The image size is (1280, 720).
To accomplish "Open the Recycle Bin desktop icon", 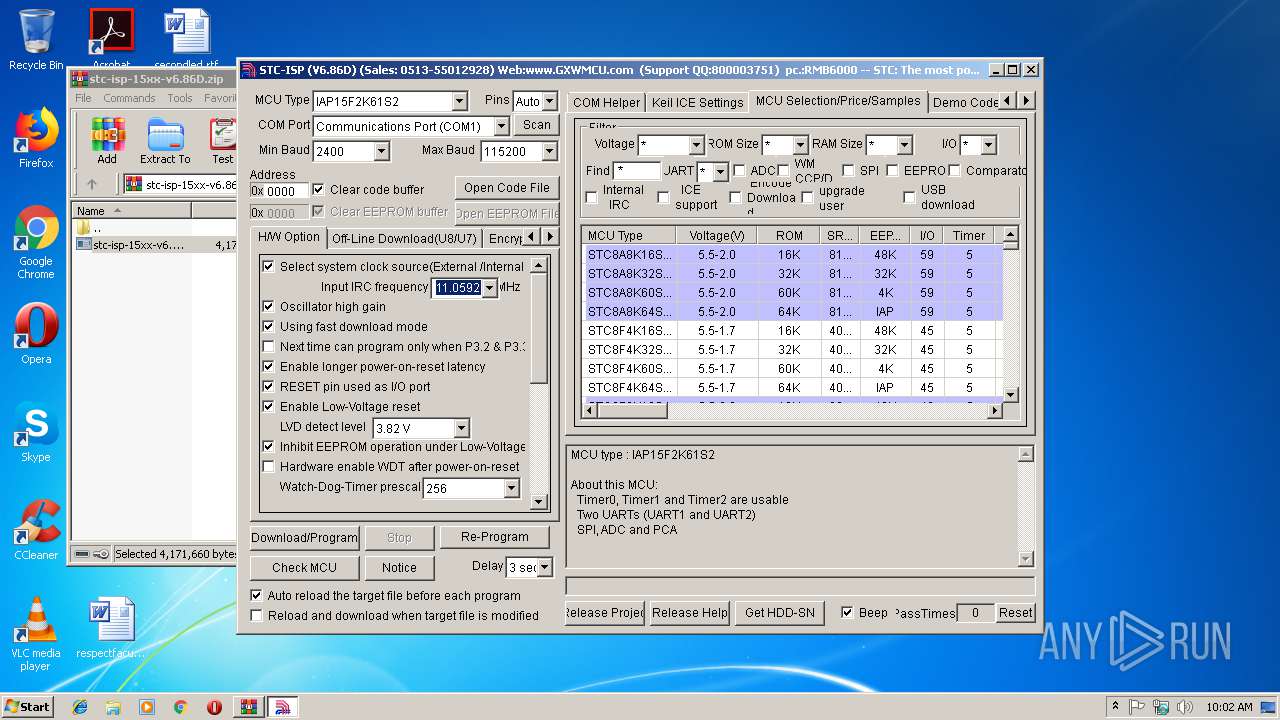I will pyautogui.click(x=36, y=39).
